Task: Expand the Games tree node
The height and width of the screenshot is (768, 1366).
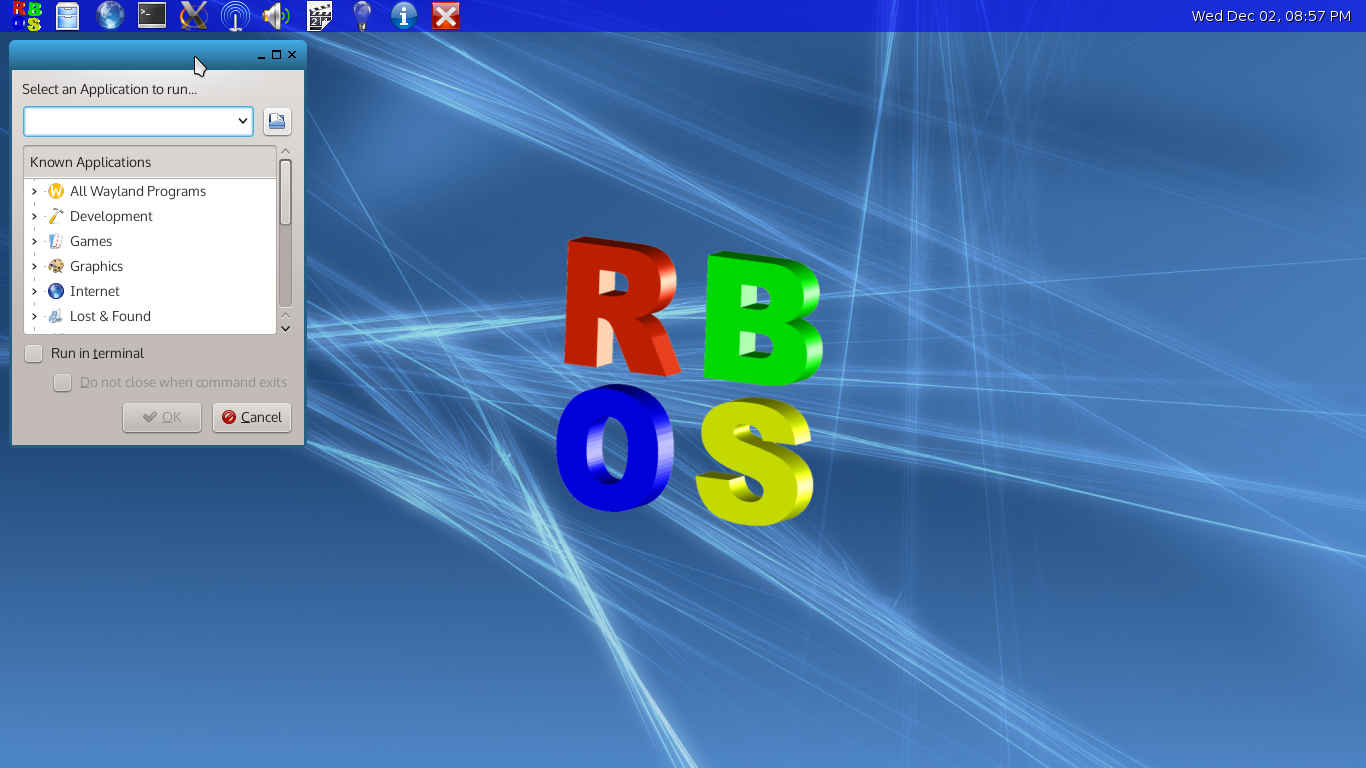Action: click(34, 241)
